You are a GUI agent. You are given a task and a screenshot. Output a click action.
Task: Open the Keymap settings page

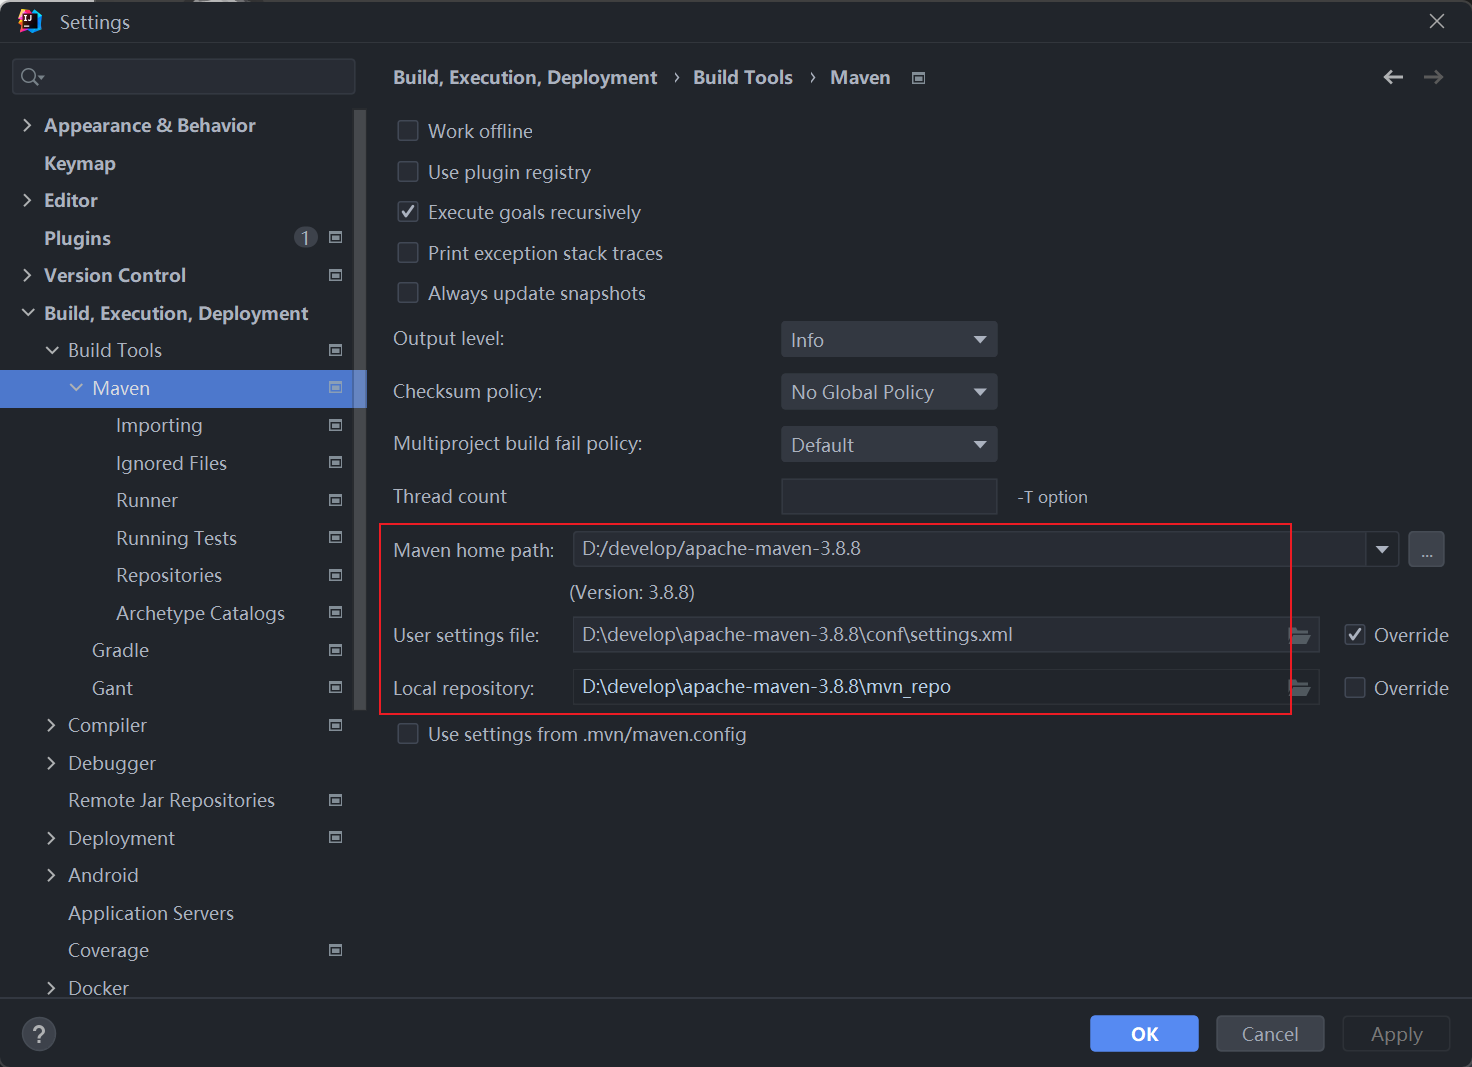(80, 163)
